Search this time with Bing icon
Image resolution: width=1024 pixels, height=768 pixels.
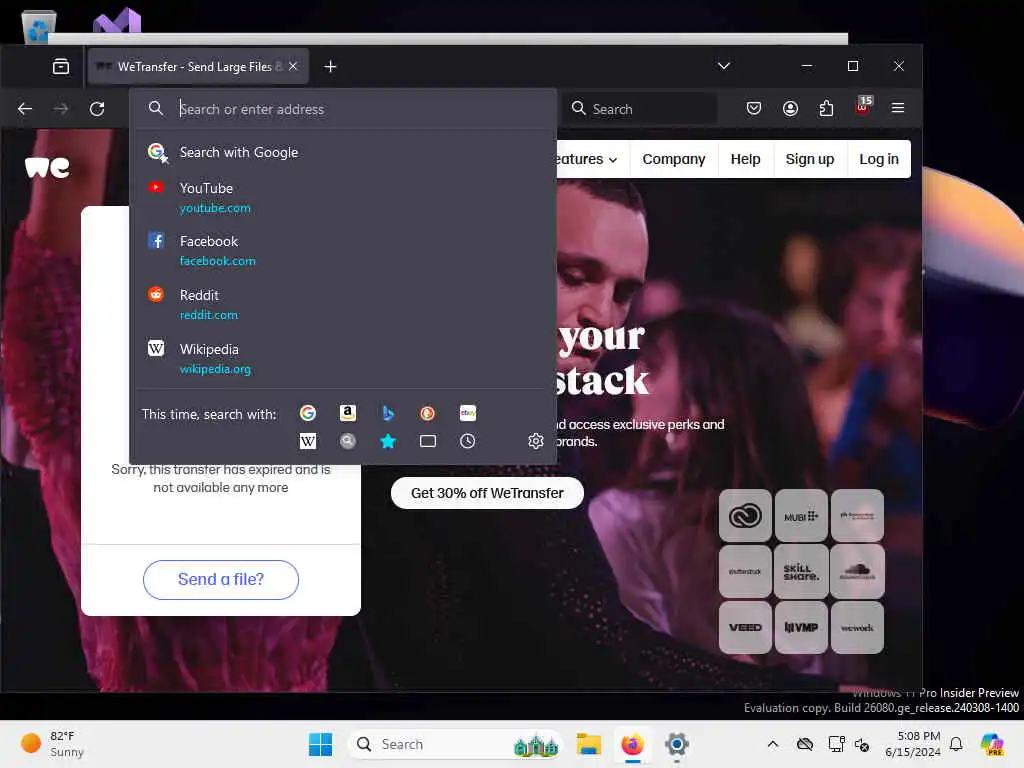[x=388, y=413]
